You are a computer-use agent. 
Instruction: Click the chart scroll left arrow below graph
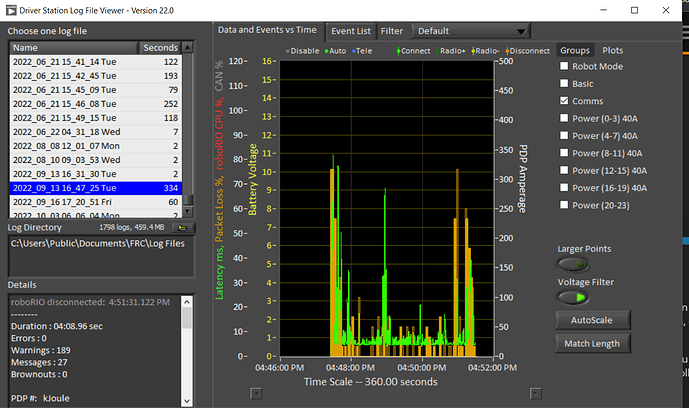pos(256,393)
